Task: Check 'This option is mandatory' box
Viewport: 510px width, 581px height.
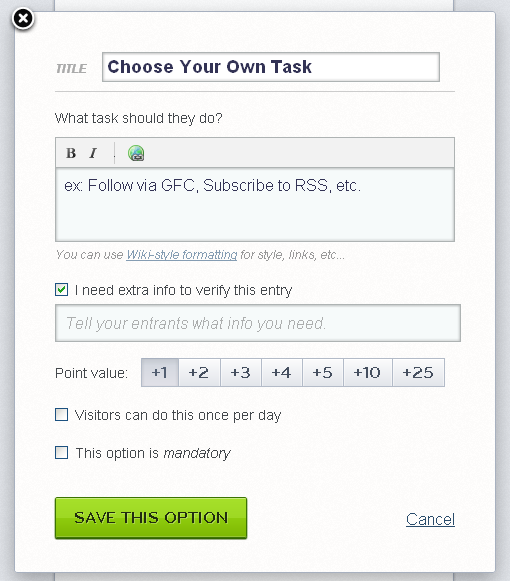Action: click(62, 452)
